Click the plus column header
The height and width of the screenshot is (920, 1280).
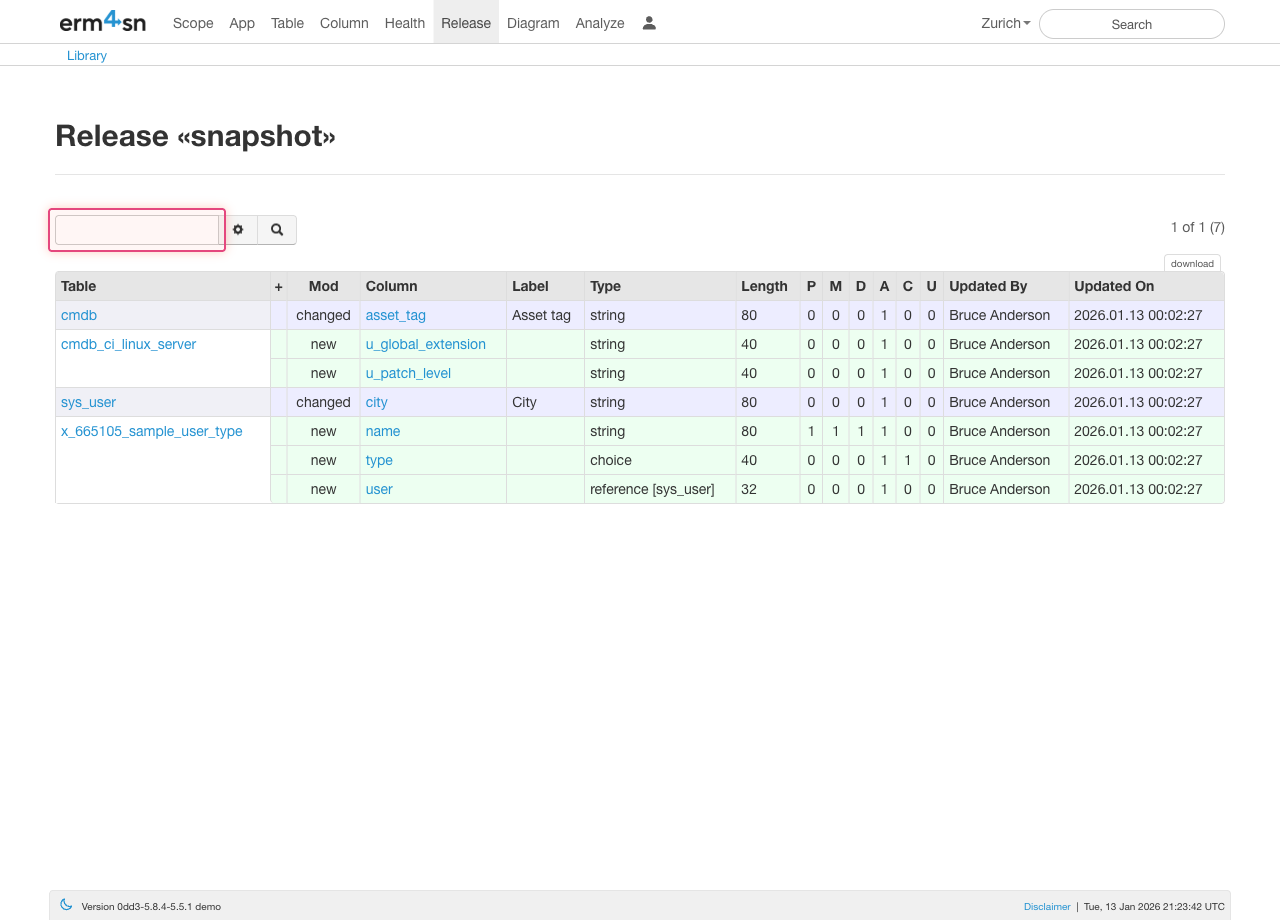[x=278, y=287]
